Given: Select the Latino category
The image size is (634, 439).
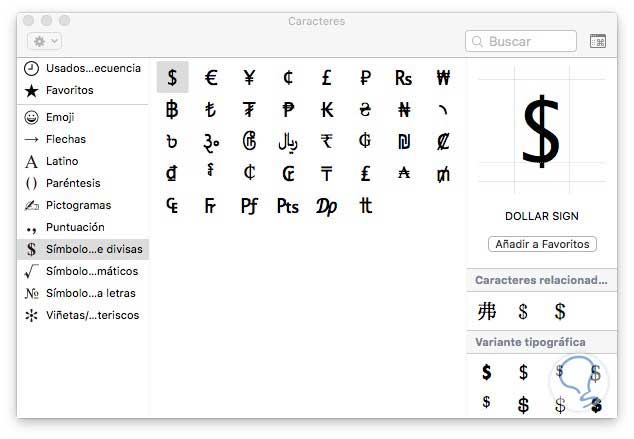Looking at the screenshot, I should pyautogui.click(x=62, y=161).
